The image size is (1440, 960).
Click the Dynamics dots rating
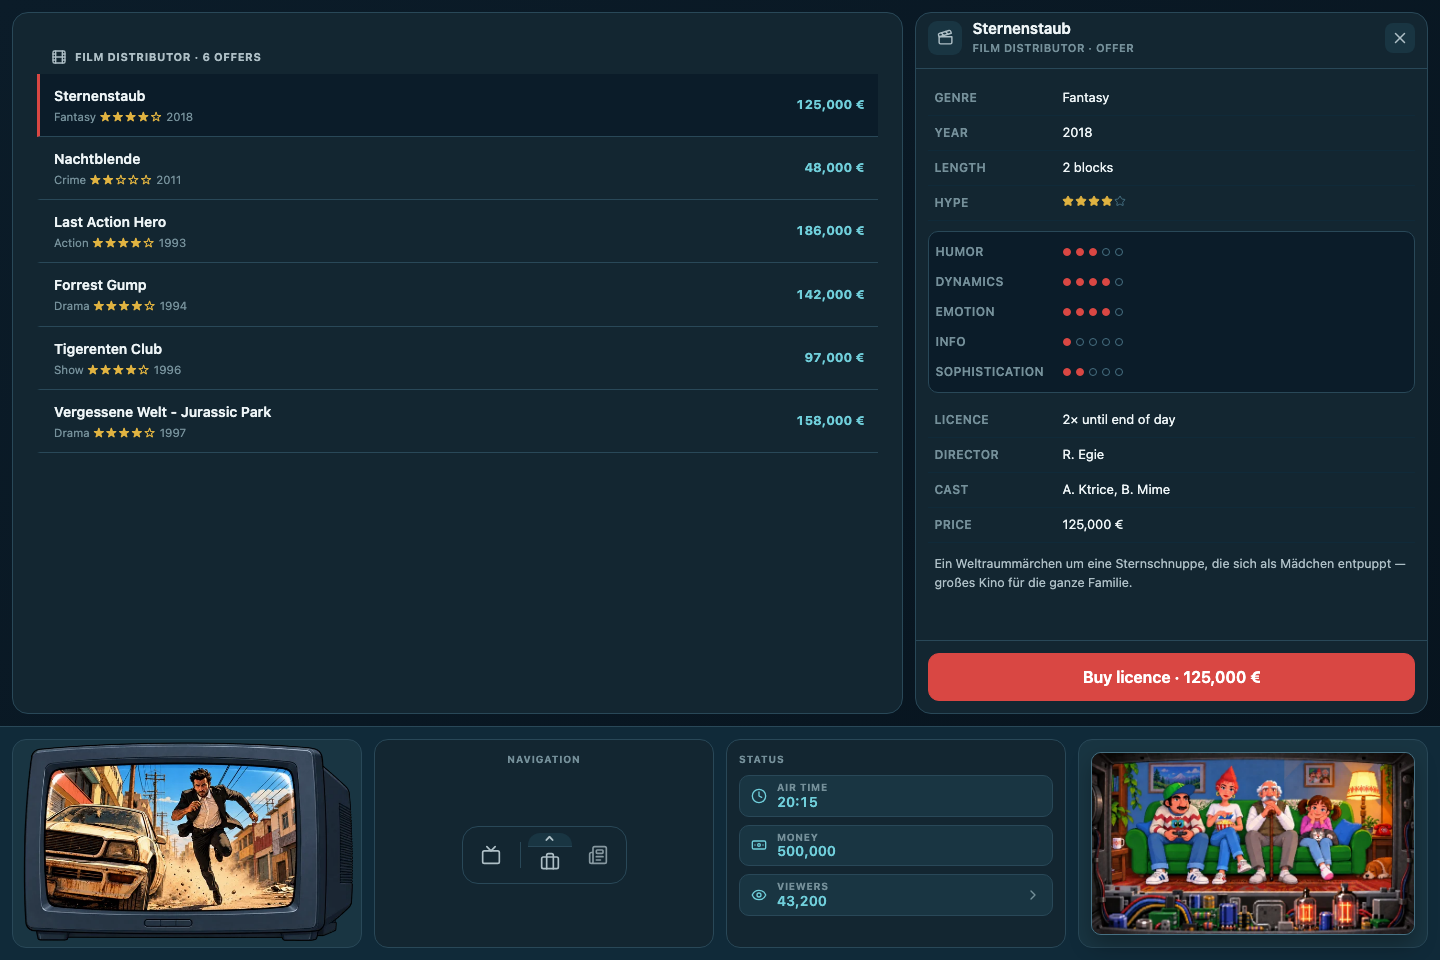click(x=1093, y=282)
